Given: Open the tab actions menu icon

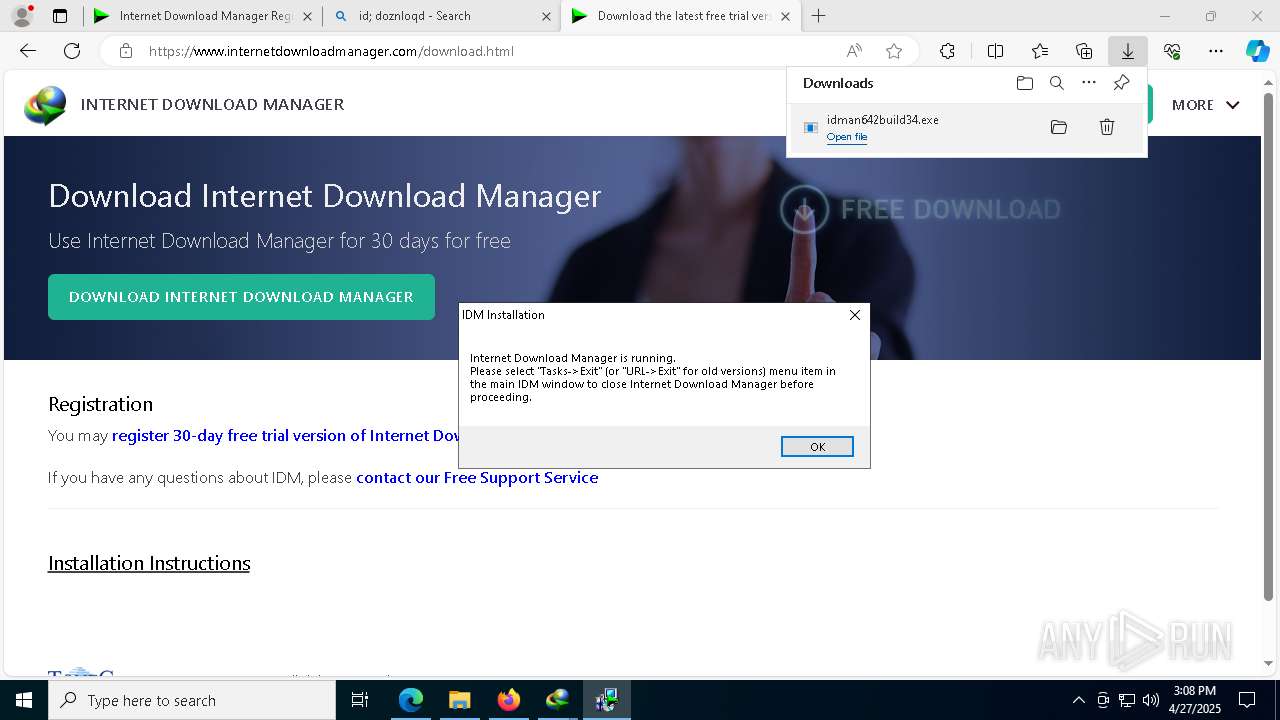Looking at the screenshot, I should [x=60, y=16].
